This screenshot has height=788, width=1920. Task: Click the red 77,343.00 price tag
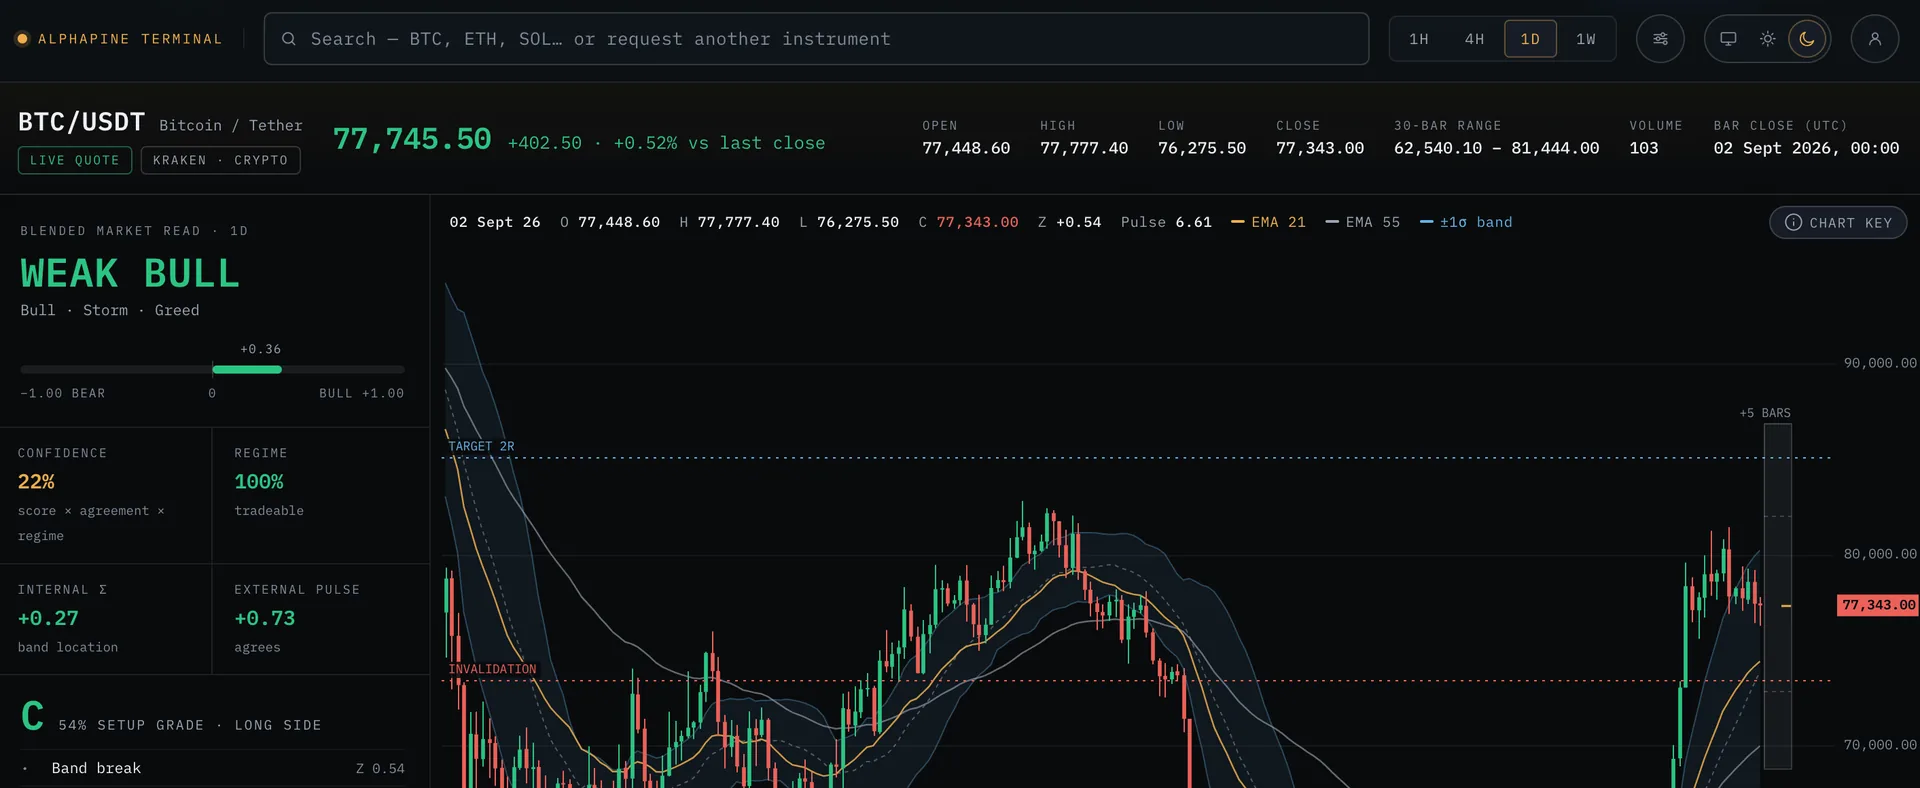(x=1878, y=605)
